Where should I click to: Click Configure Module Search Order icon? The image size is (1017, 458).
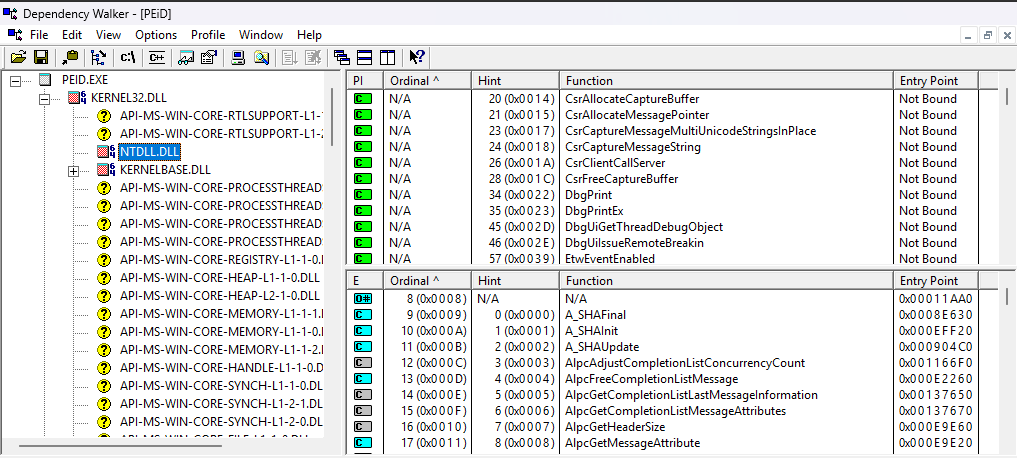261,58
